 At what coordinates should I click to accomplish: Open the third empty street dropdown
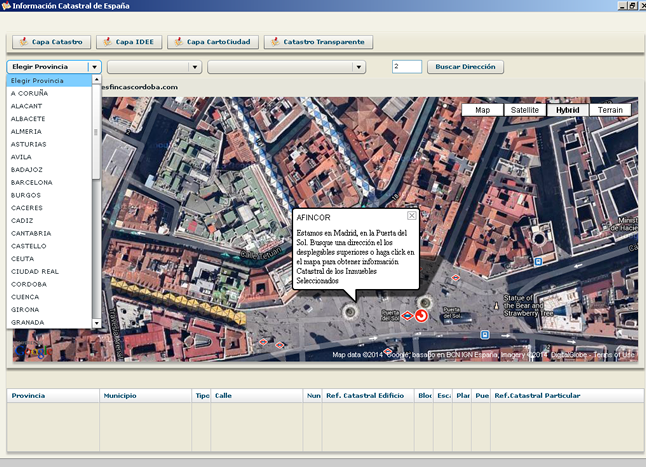coord(287,67)
